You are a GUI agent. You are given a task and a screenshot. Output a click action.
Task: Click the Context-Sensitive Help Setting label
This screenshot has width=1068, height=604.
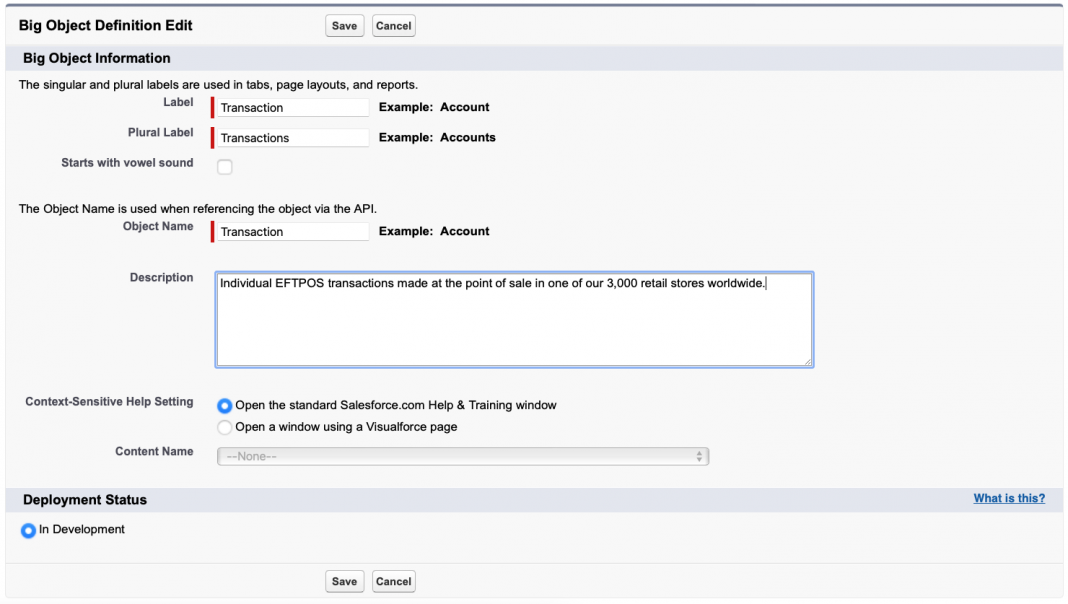point(109,402)
